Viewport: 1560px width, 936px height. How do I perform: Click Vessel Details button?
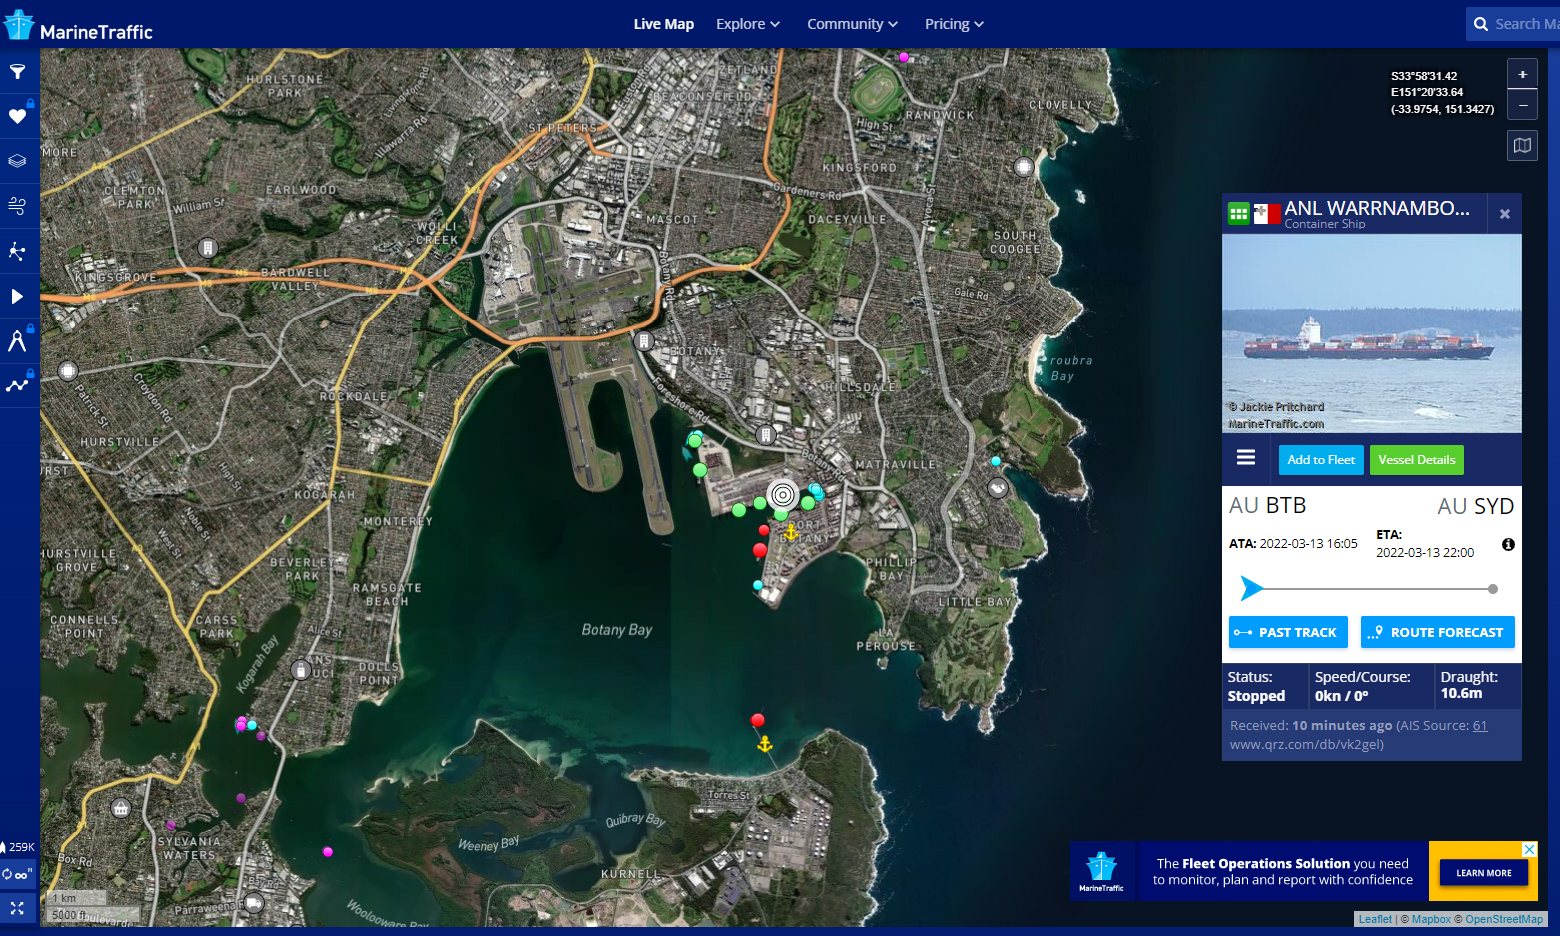point(1417,460)
